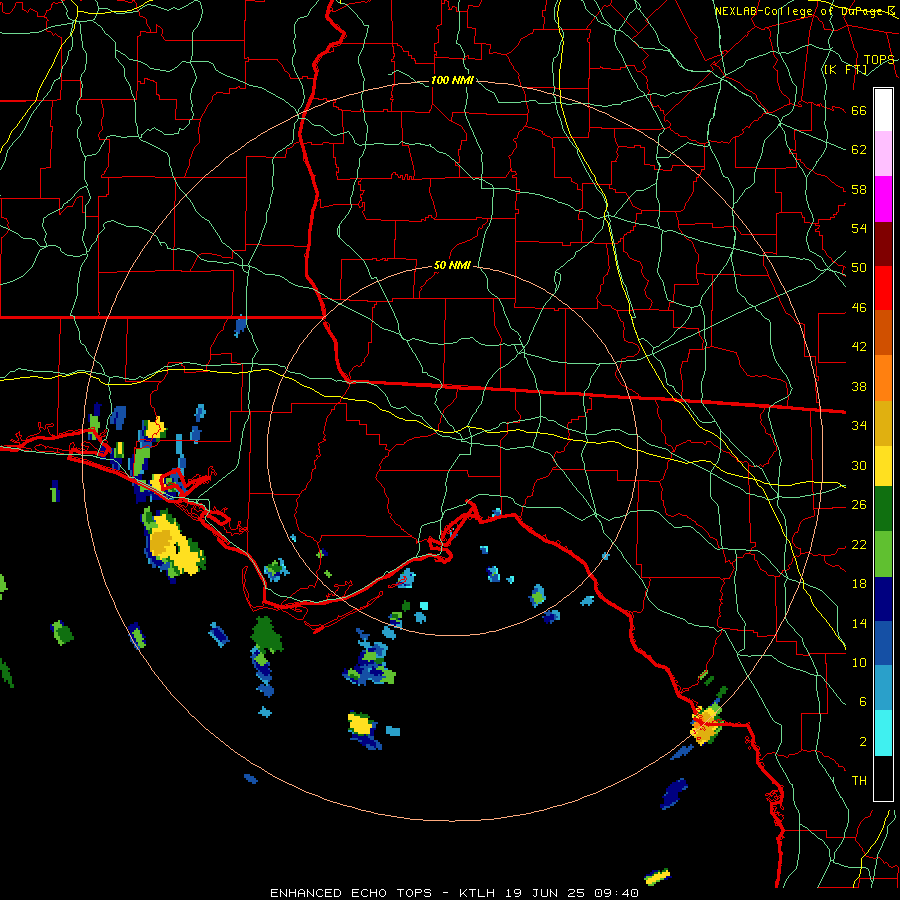The width and height of the screenshot is (900, 900).
Task: Click the '42' legend value
Action: pyautogui.click(x=859, y=347)
